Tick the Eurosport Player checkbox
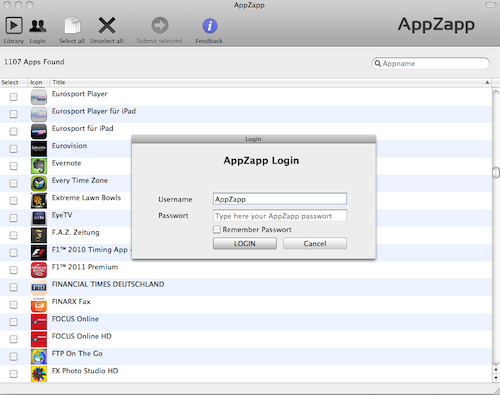 pyautogui.click(x=13, y=97)
